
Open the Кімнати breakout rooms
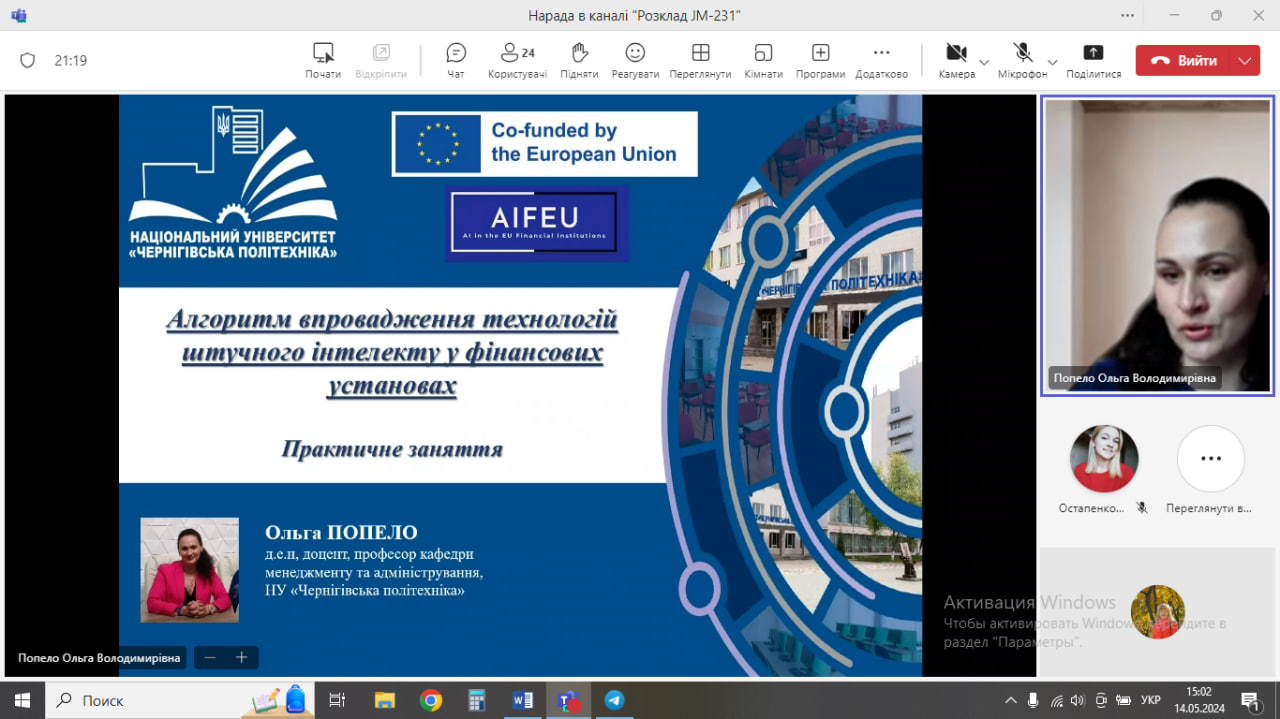click(x=763, y=60)
